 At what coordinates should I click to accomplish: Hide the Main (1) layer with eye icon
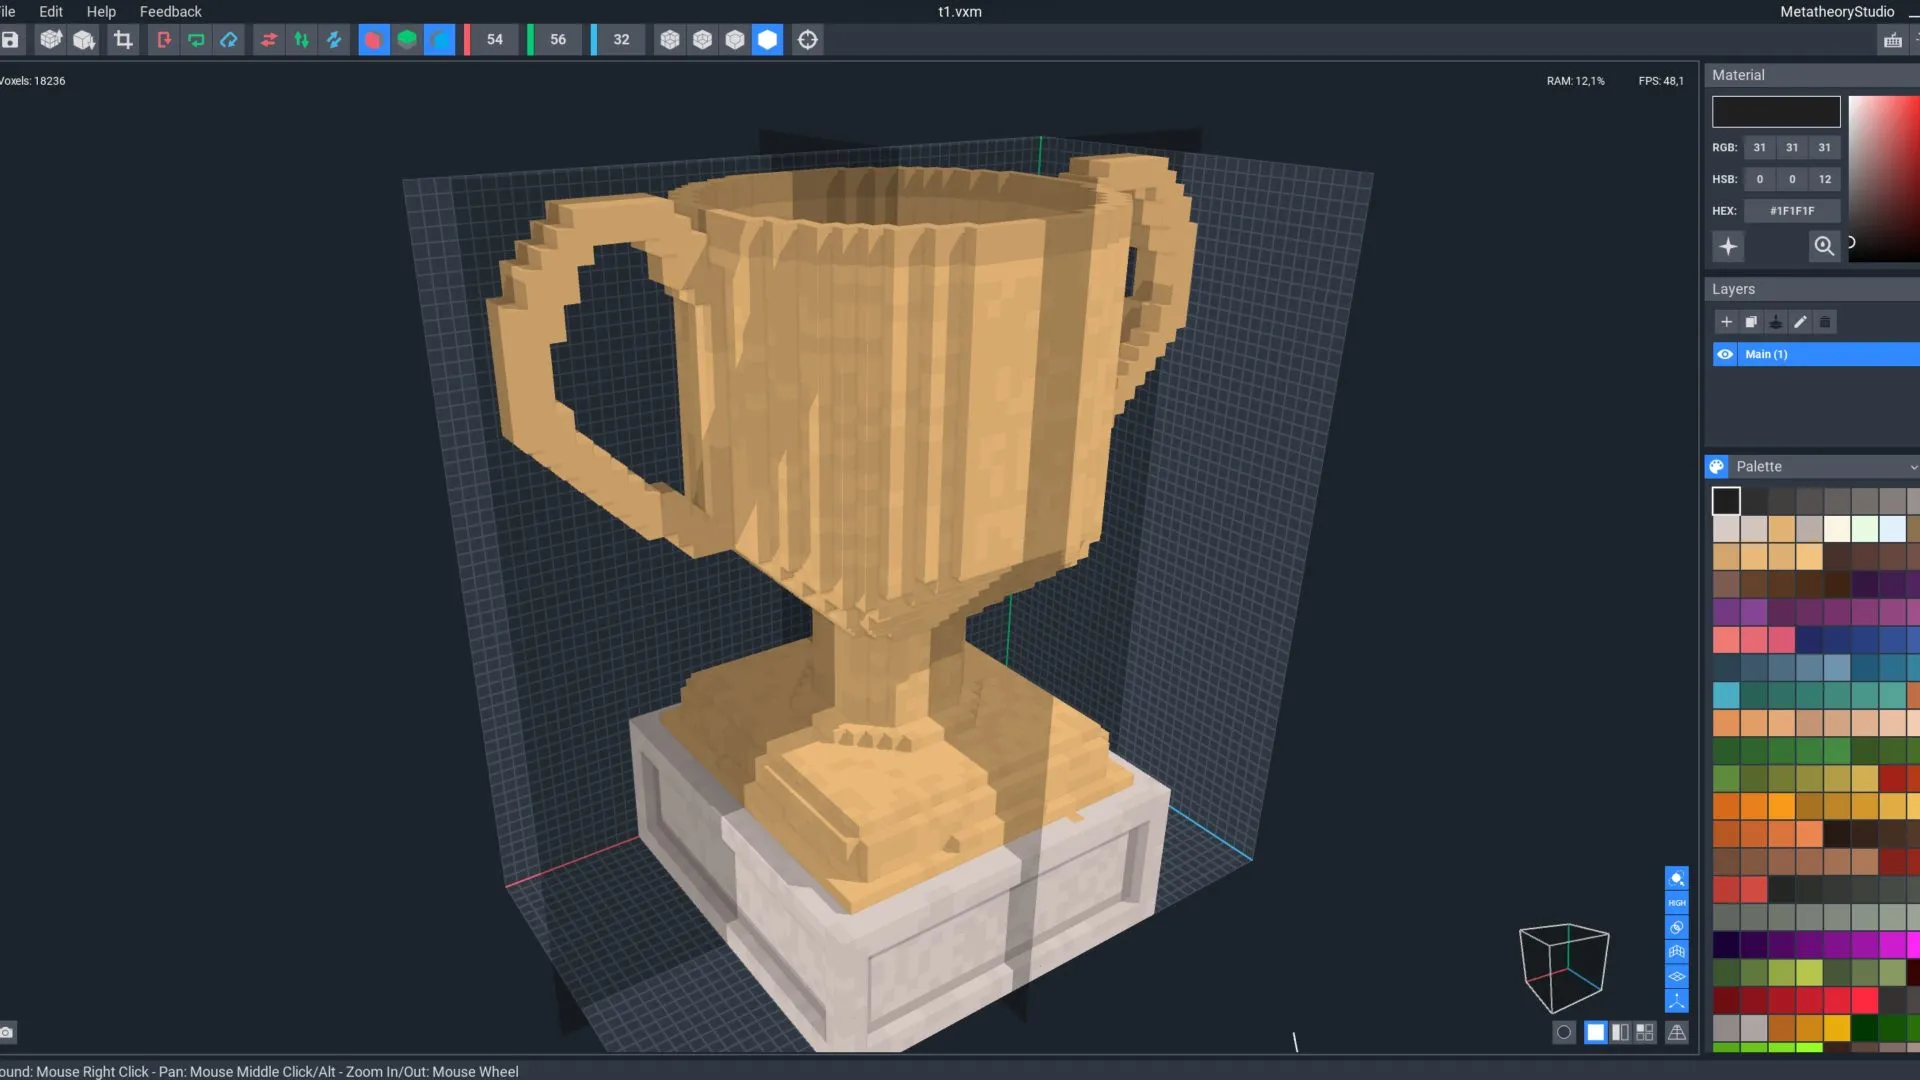(x=1725, y=354)
